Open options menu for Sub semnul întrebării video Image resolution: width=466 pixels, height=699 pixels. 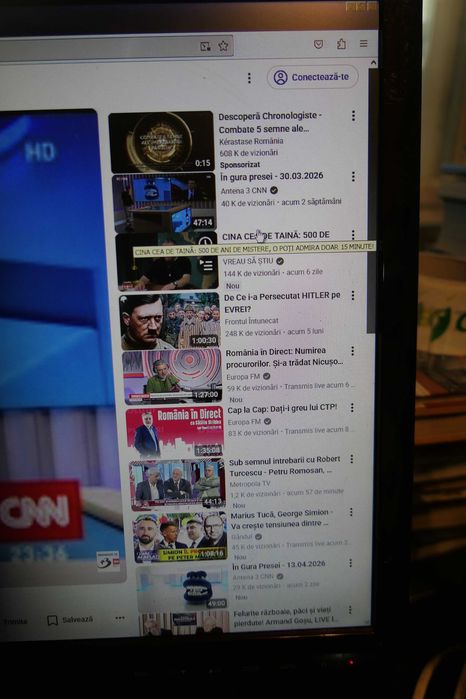(351, 459)
